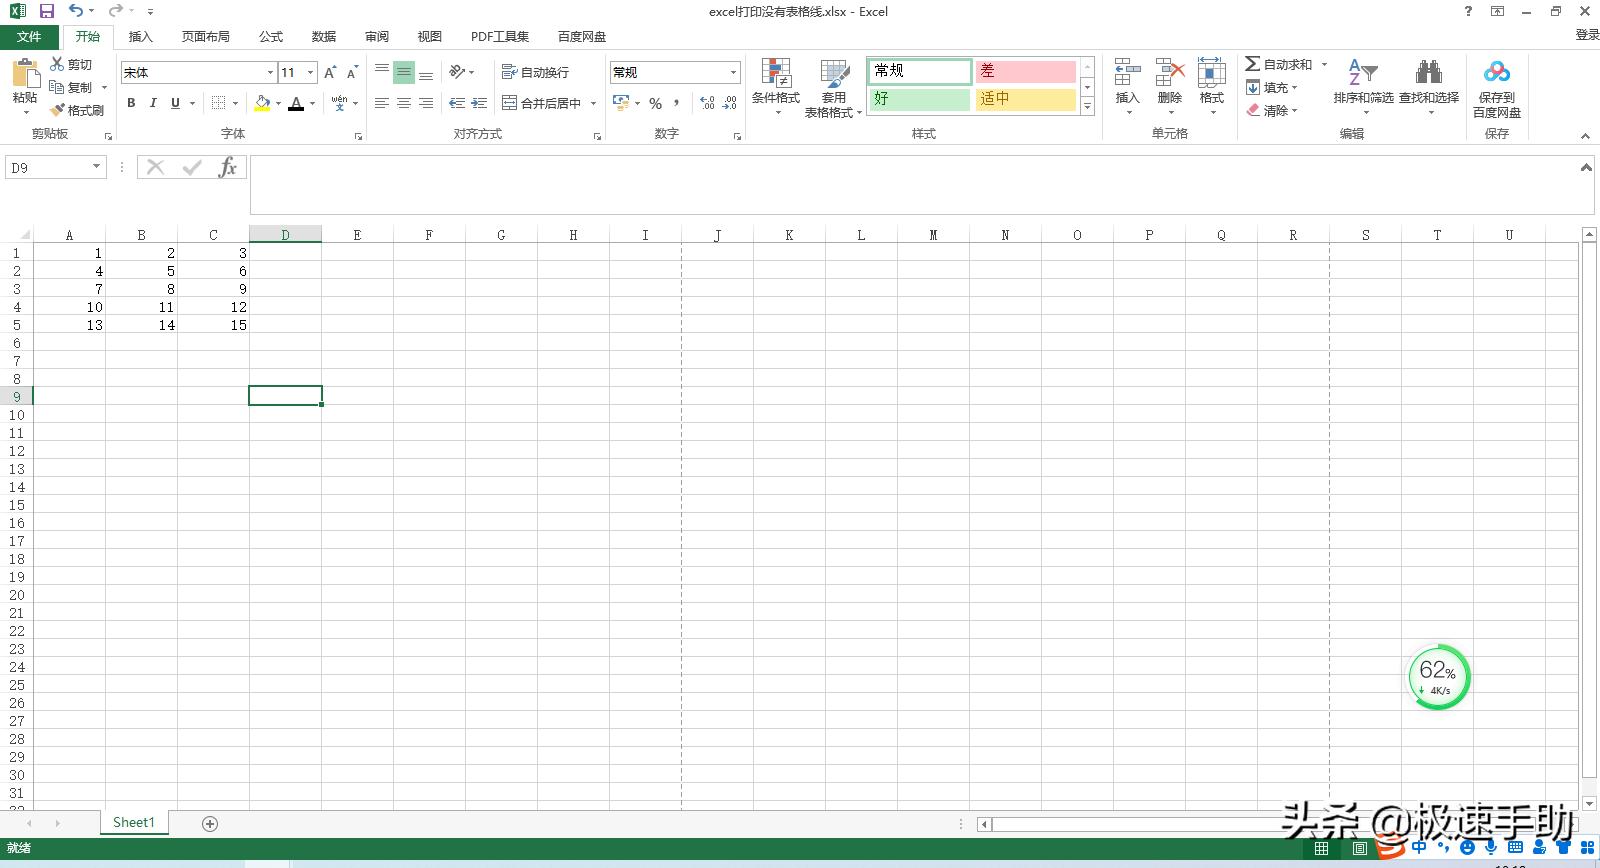Toggle italic text formatting
Screen dimensions: 1600x868
pos(153,103)
